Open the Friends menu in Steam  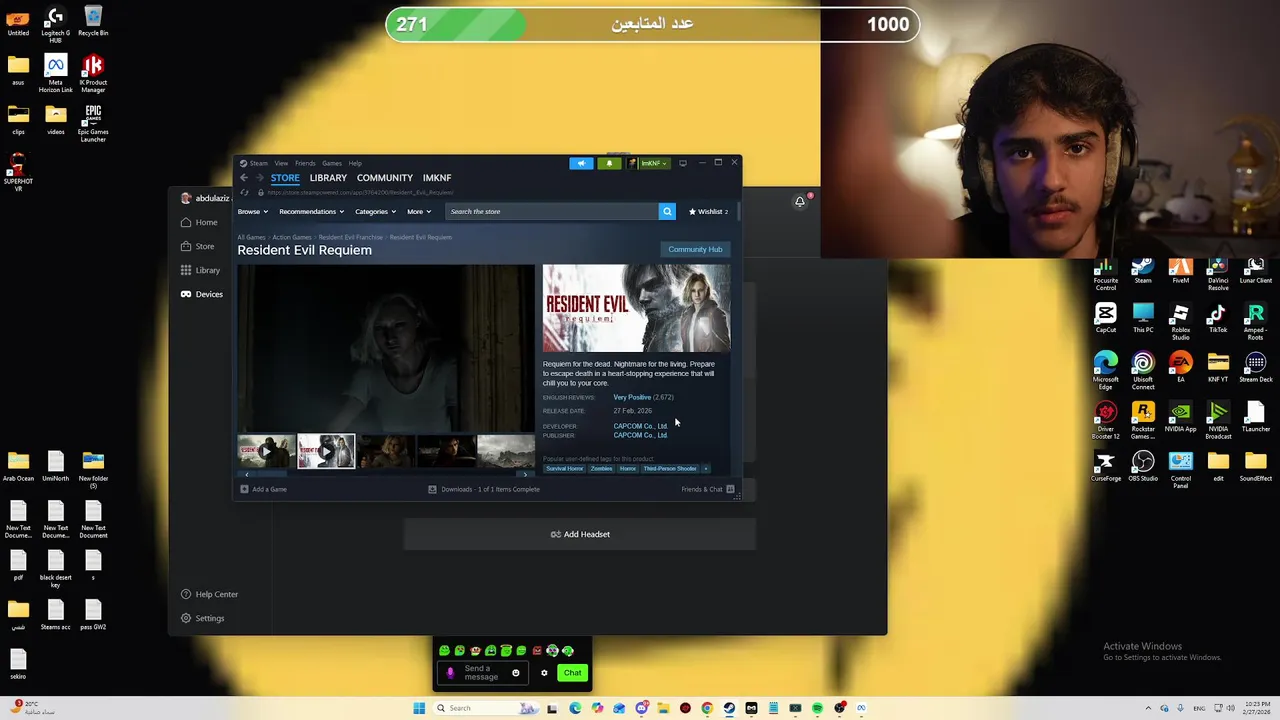pos(305,163)
